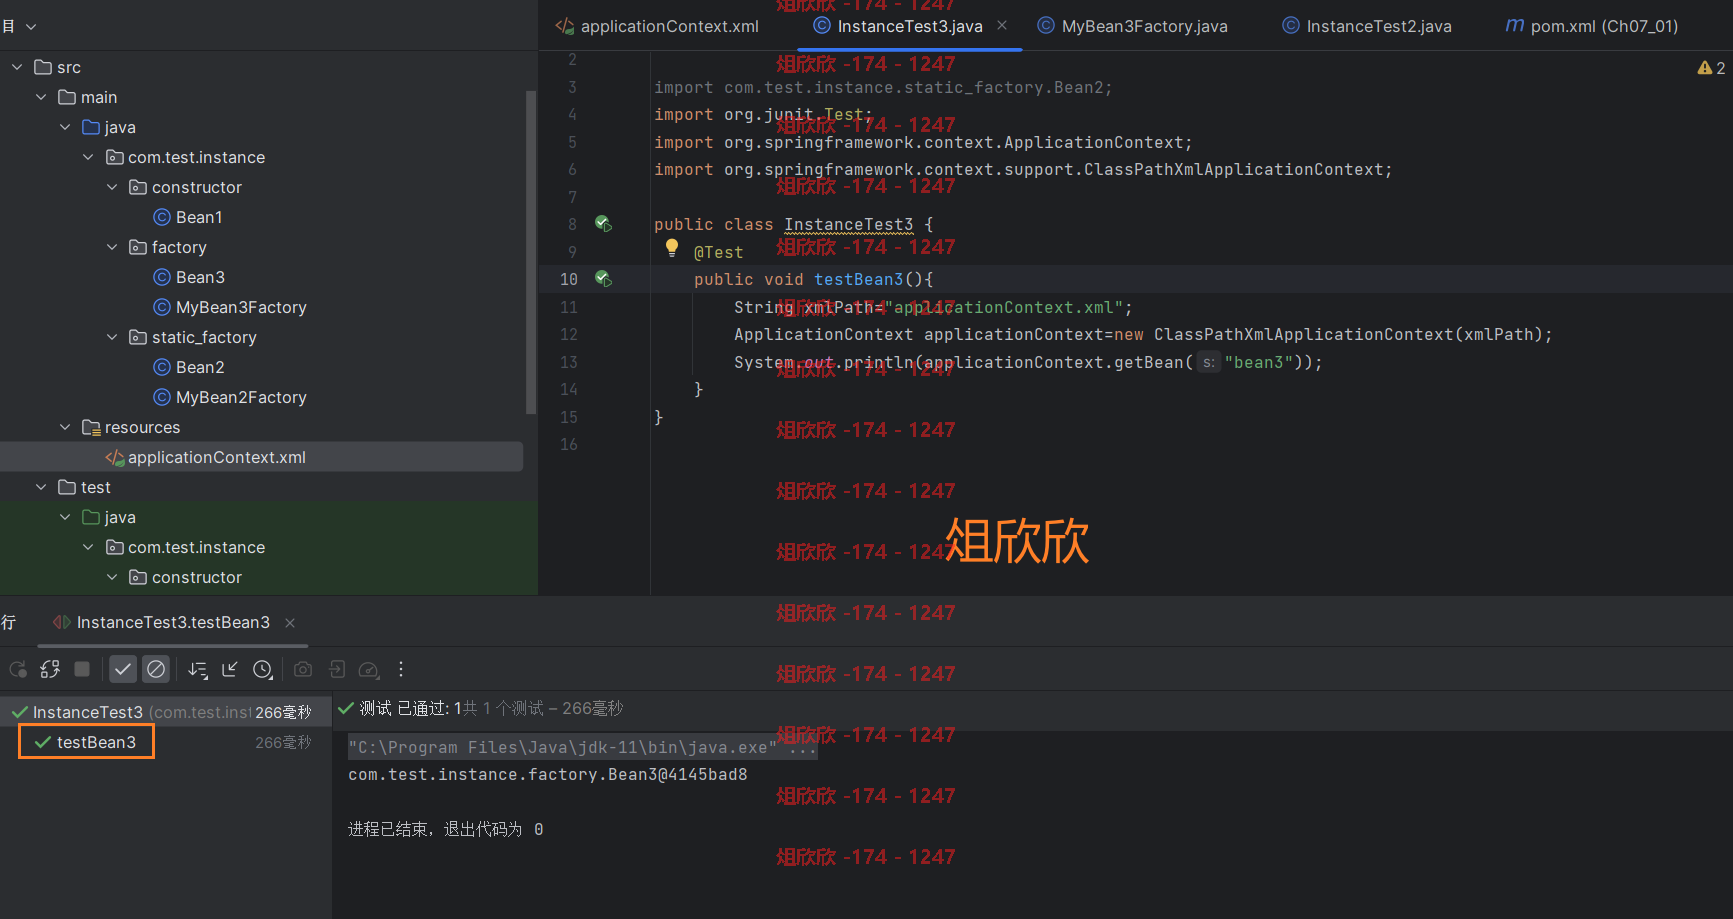
Task: Select Bean1 class in project tree
Action: coord(188,217)
